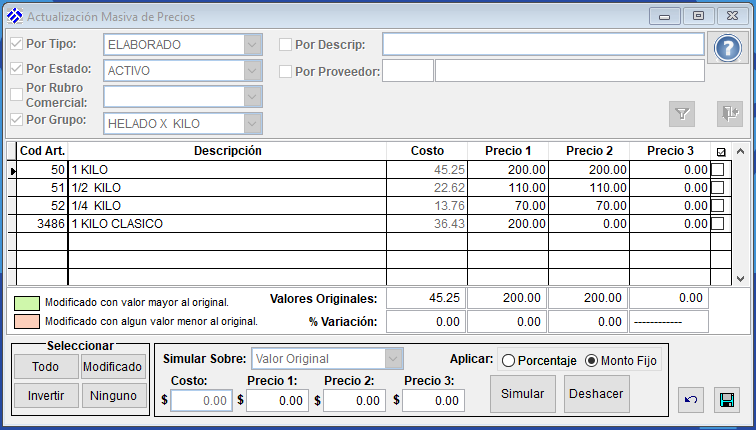The image size is (756, 430).
Task: Check the row checkbox for 1/2 KILO
Action: pos(718,188)
